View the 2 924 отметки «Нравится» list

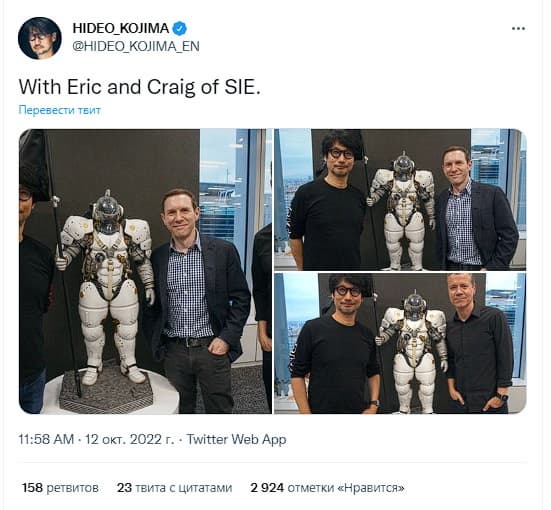point(327,488)
